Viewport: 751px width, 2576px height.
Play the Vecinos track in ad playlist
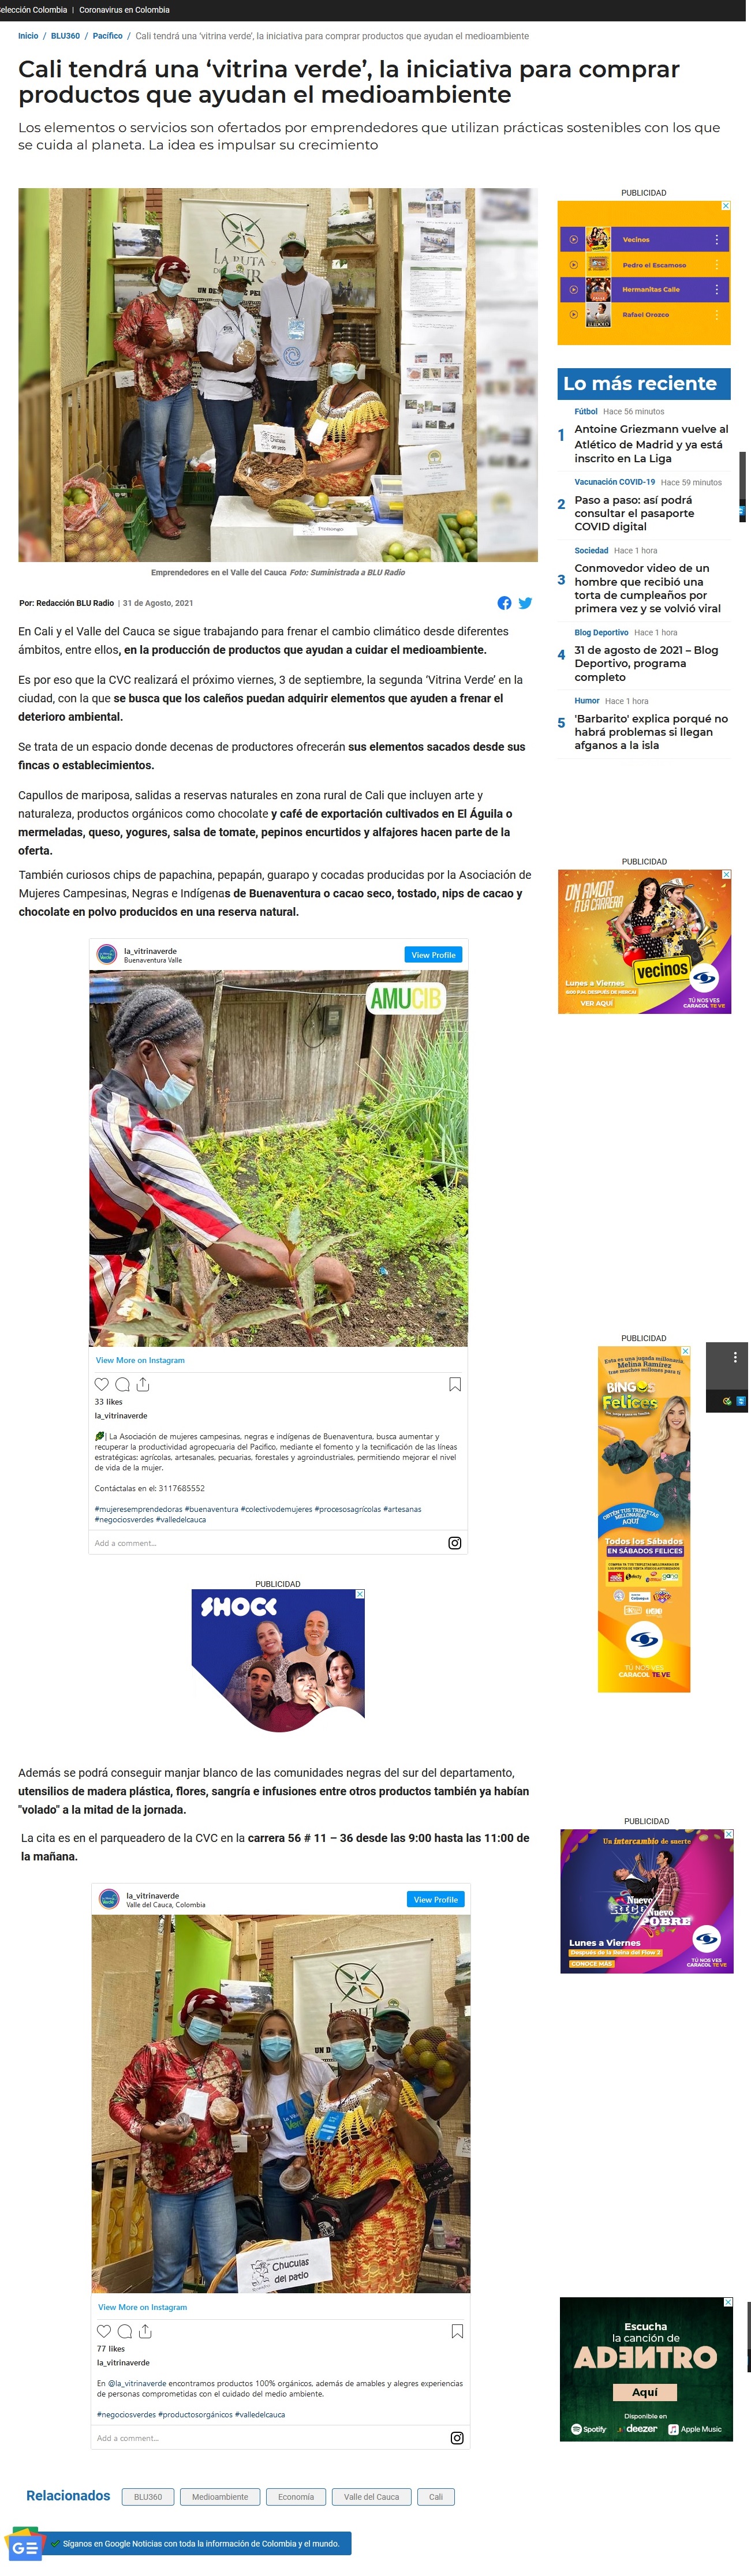tap(573, 240)
